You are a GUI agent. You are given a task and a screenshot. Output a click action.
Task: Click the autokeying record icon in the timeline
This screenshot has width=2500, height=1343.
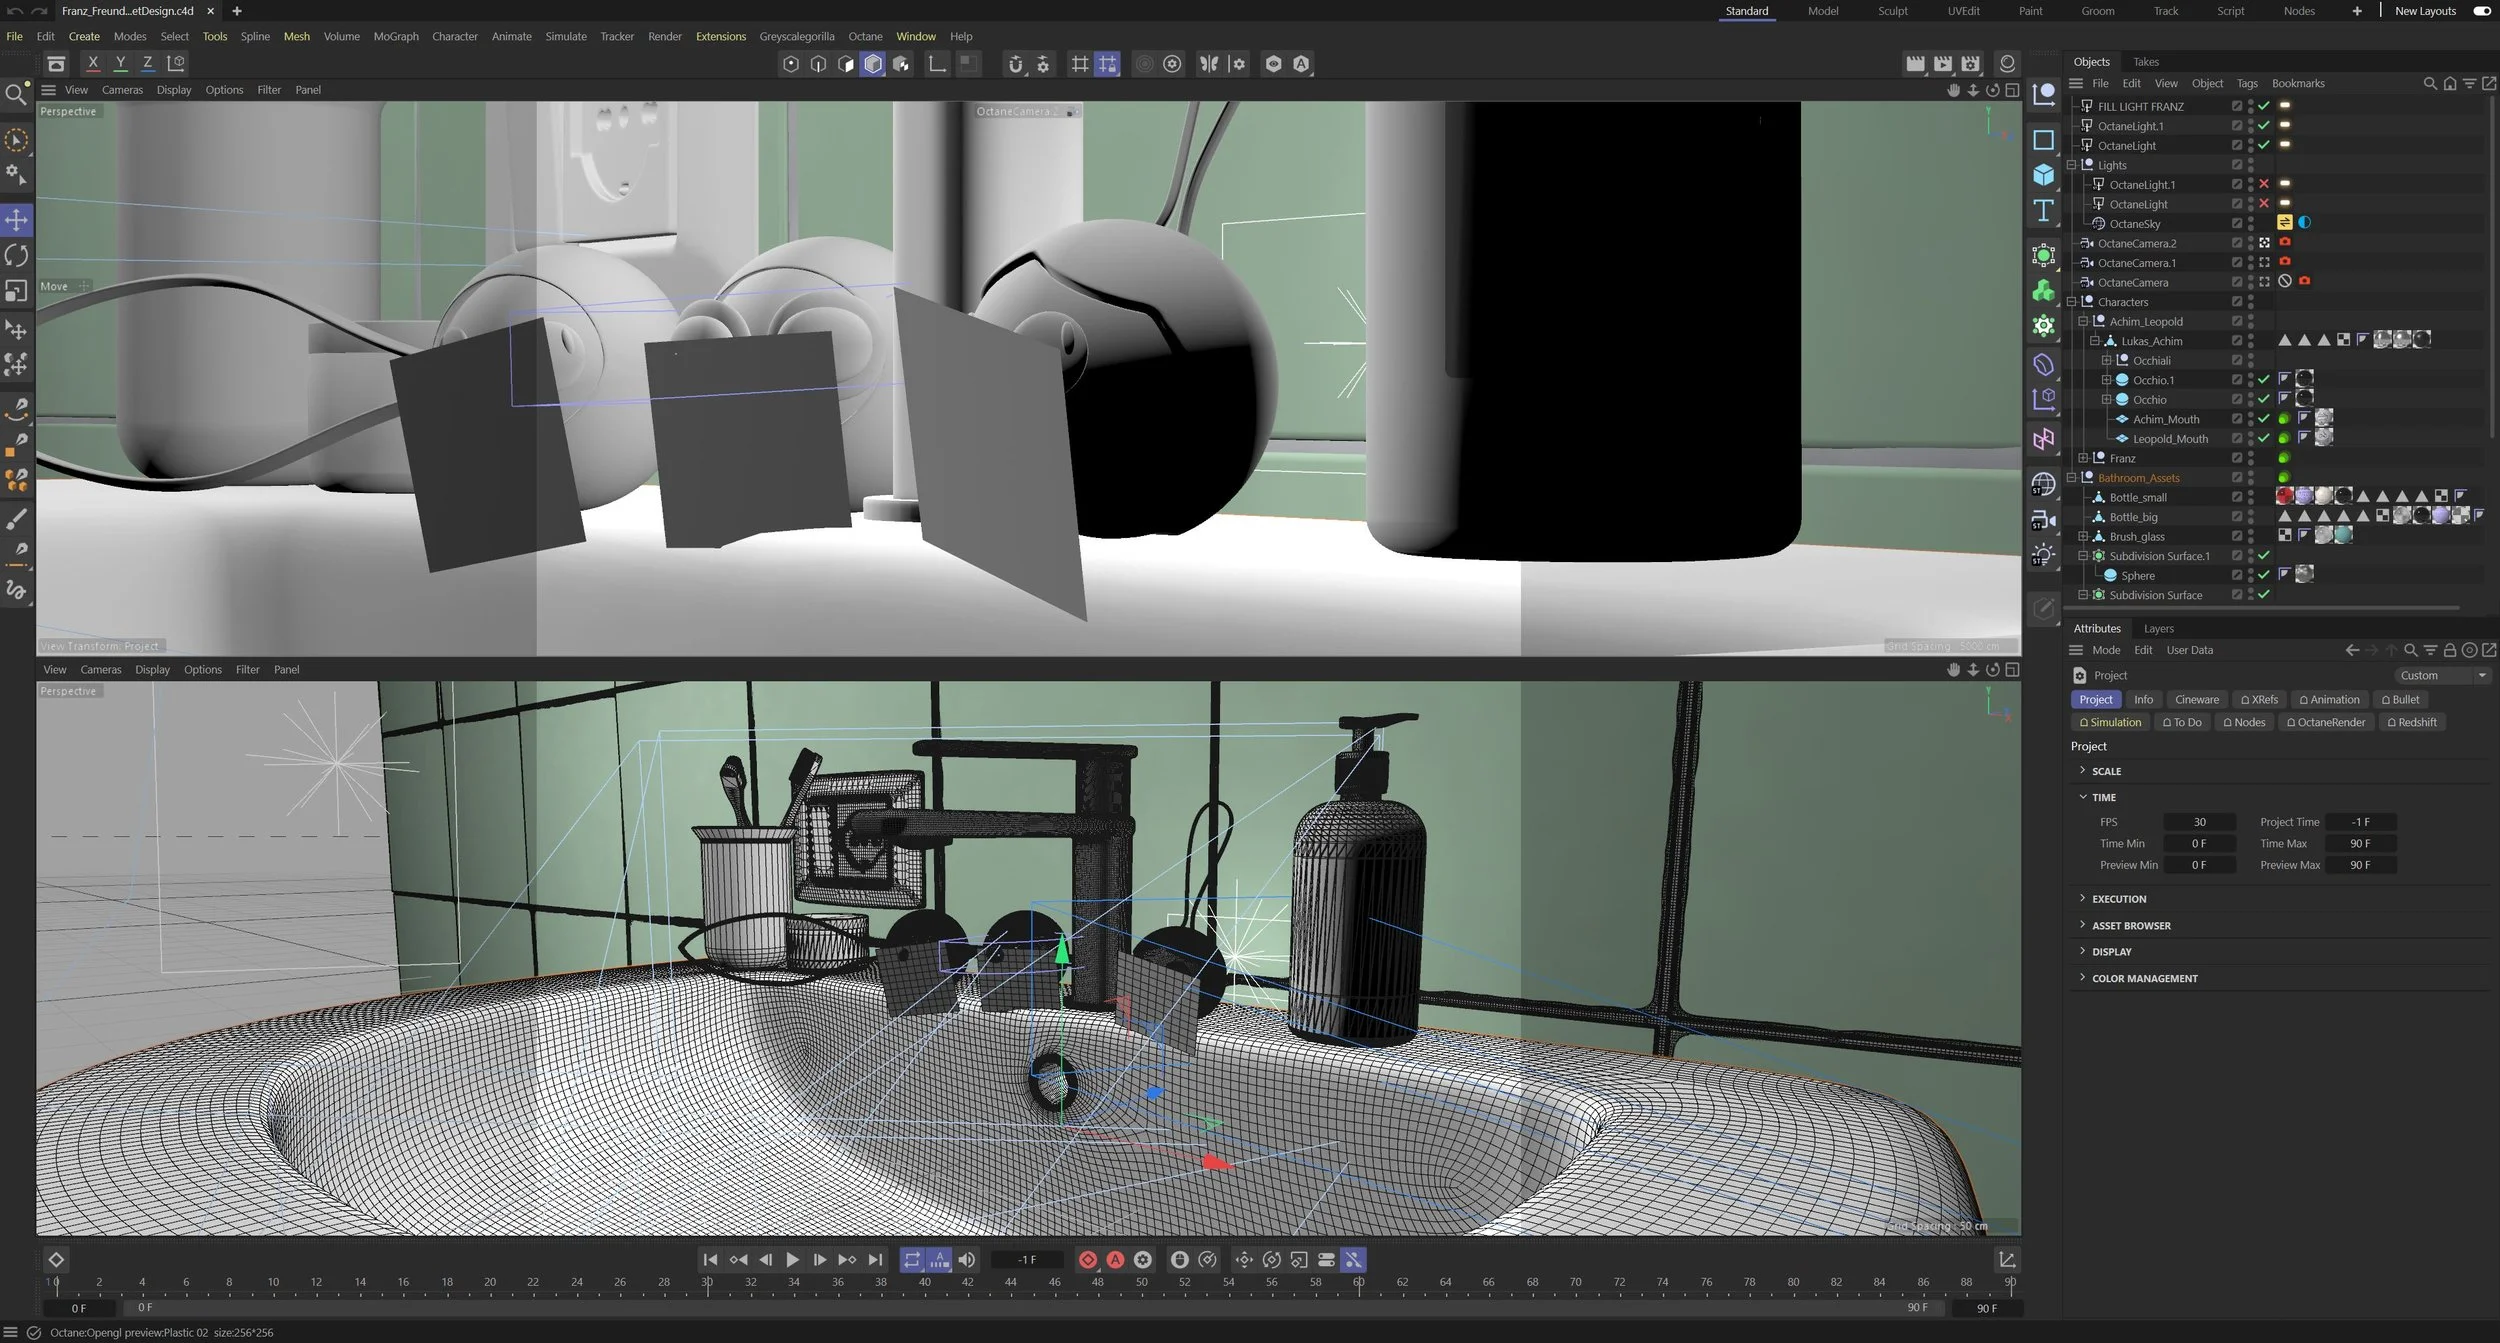1116,1260
